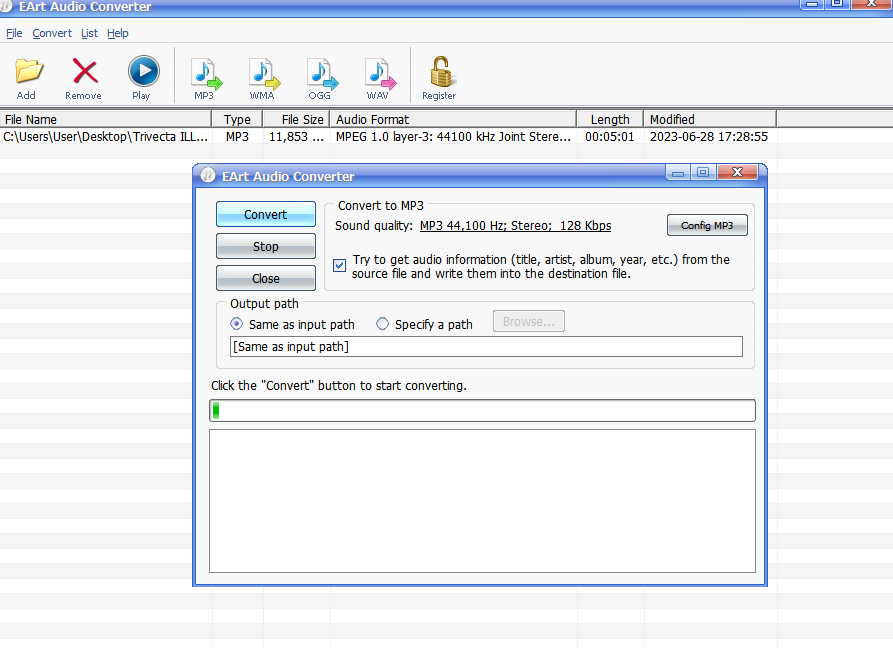Click the conversion progress bar
This screenshot has height=648, width=893.
point(482,411)
